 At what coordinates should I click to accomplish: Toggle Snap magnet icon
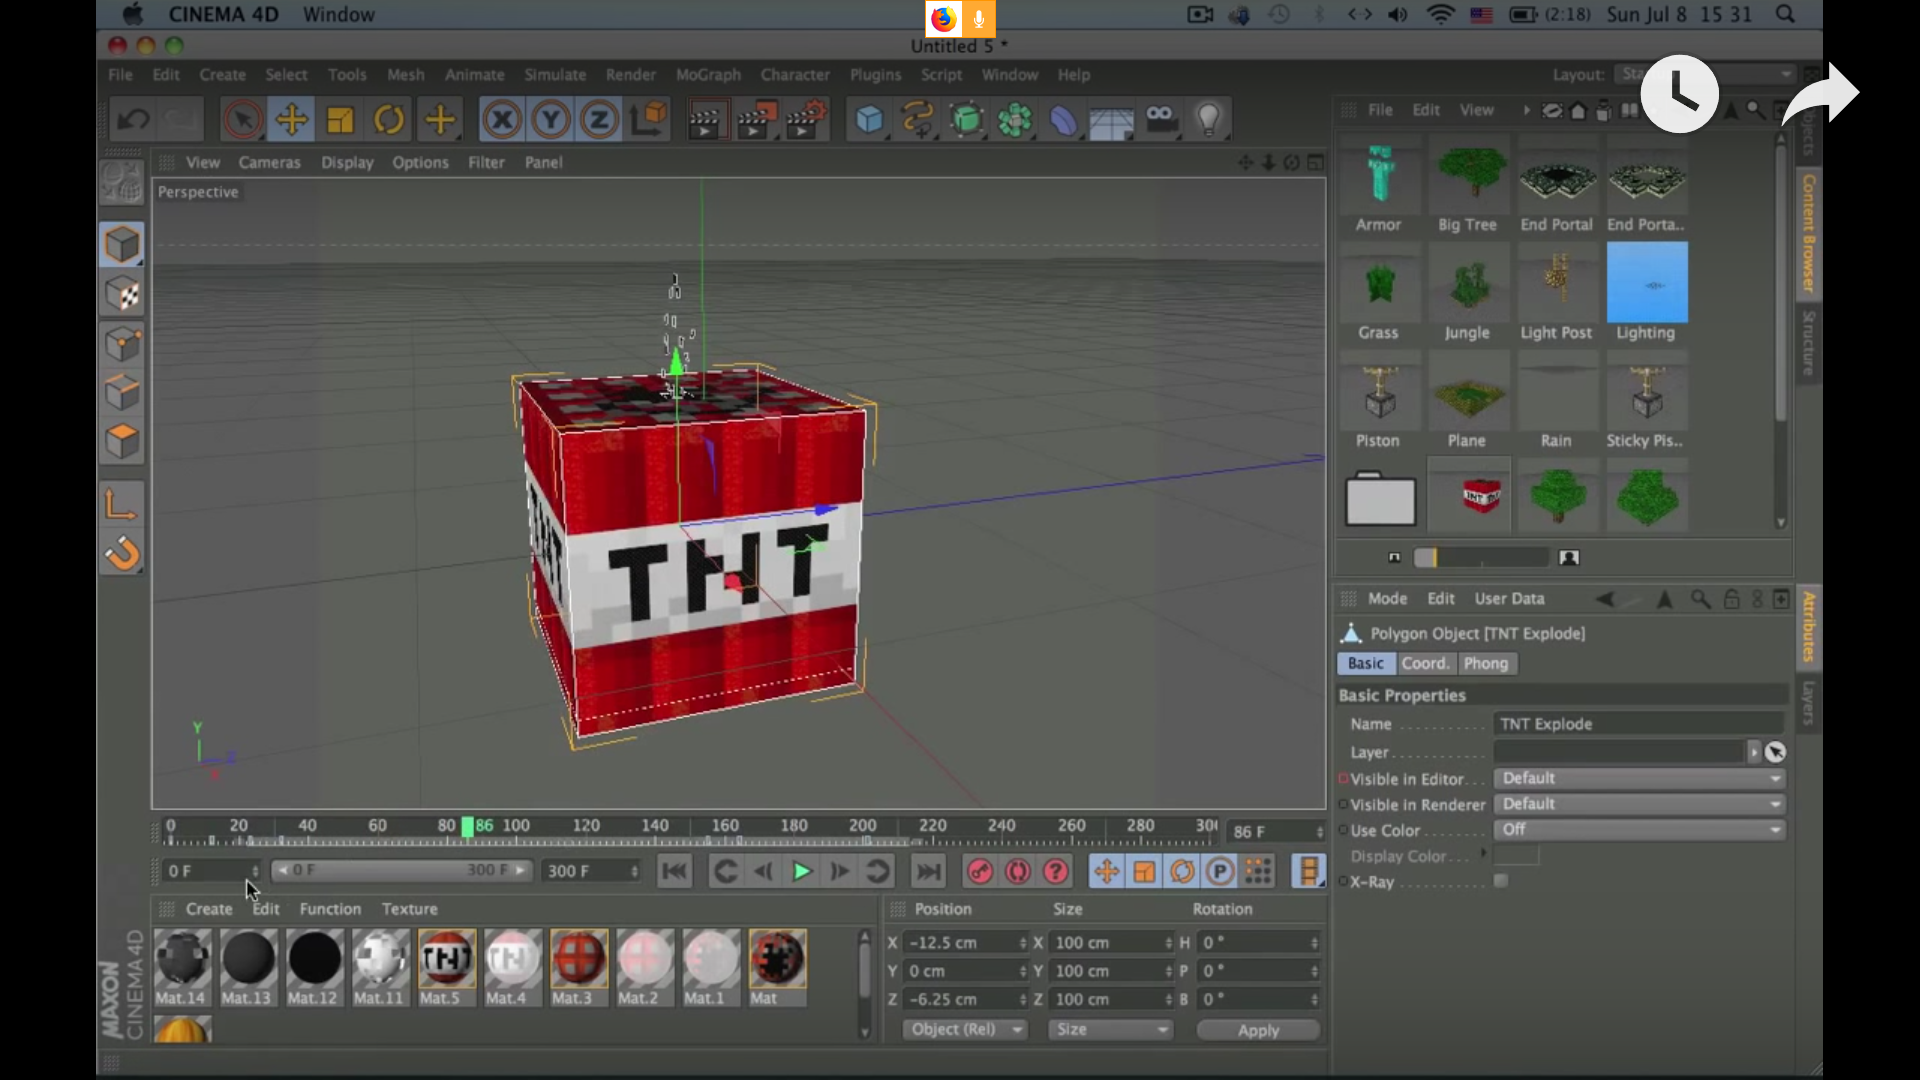[x=122, y=554]
